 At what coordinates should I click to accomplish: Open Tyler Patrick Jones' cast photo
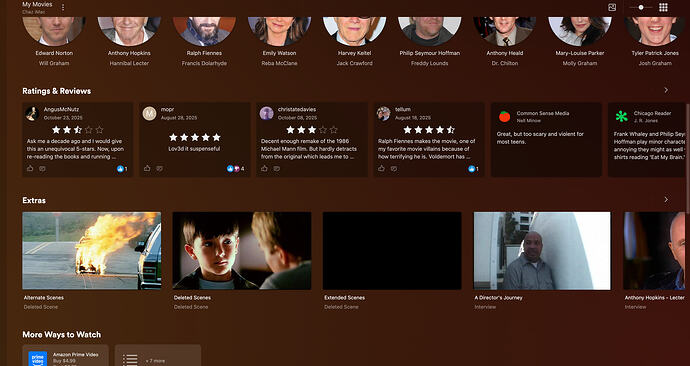[x=655, y=31]
